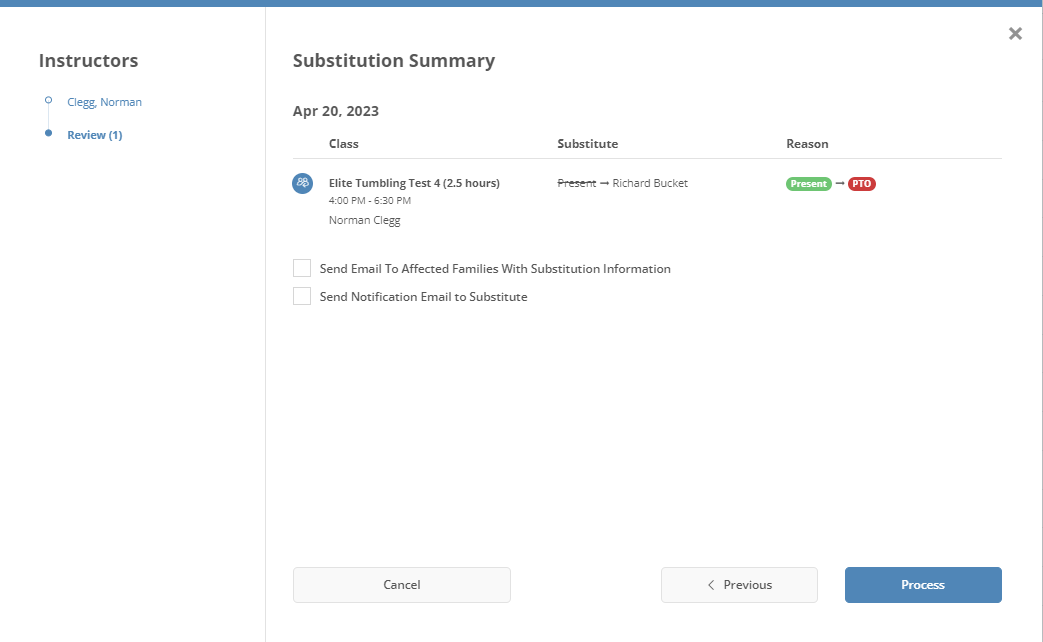Viewport: 1043px width, 642px height.
Task: Click the red PTO reason badge
Action: (x=861, y=184)
